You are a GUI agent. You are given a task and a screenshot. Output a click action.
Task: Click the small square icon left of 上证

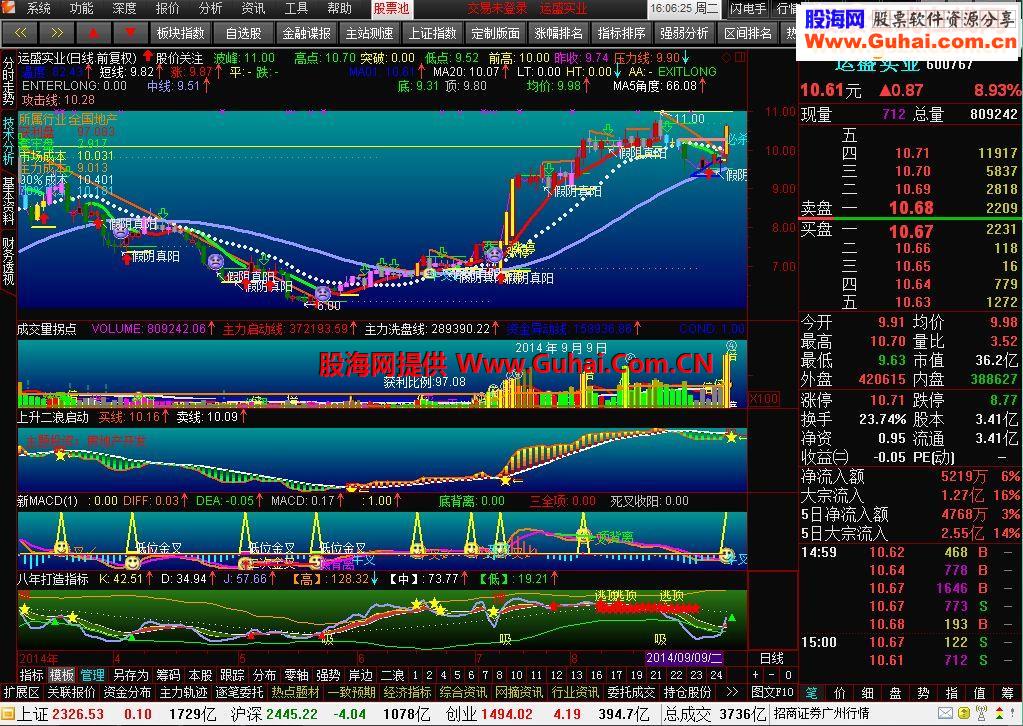pyautogui.click(x=7, y=714)
